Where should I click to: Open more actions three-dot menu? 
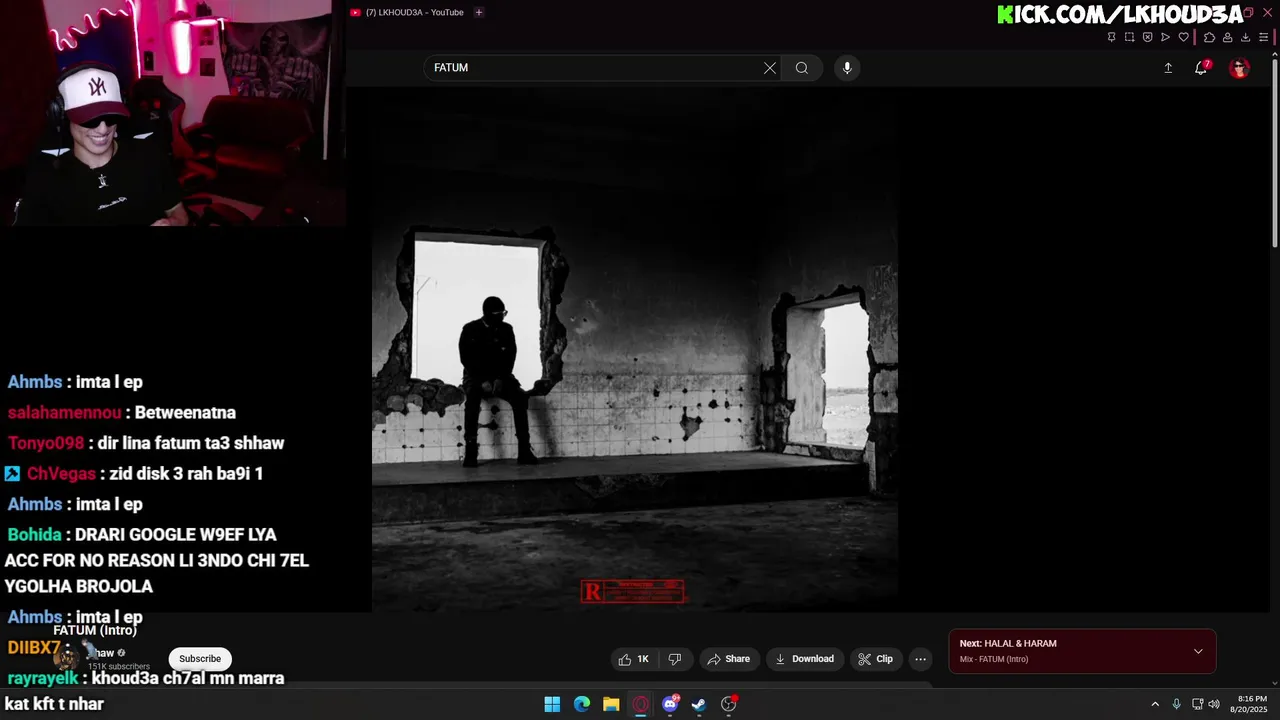point(921,659)
